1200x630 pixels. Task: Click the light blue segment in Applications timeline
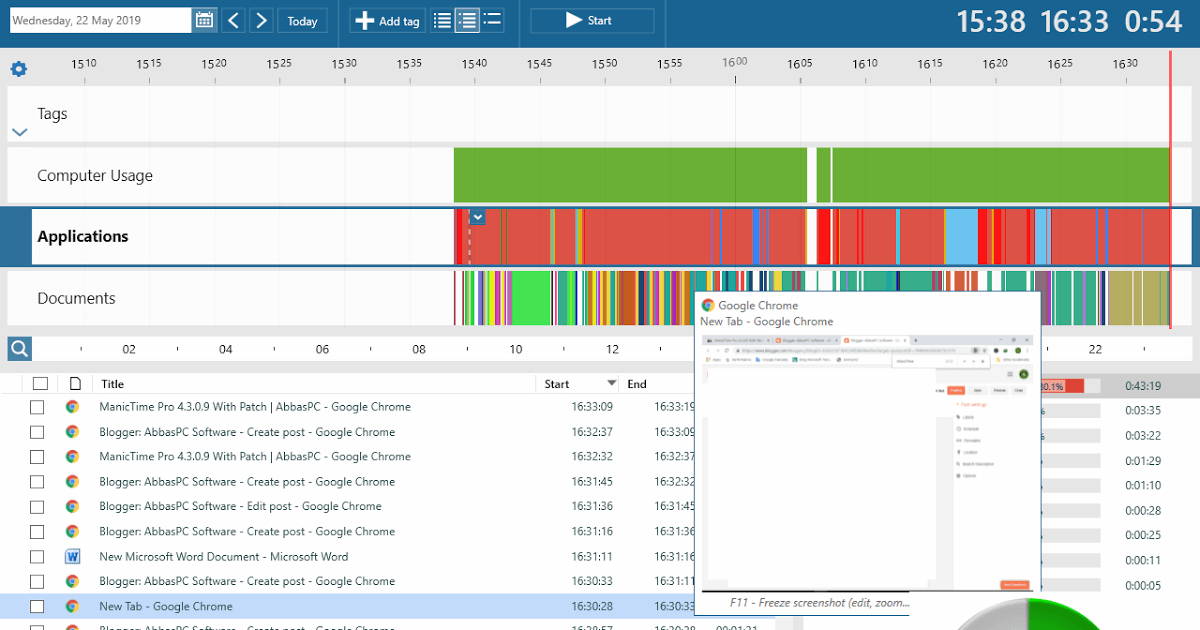960,237
